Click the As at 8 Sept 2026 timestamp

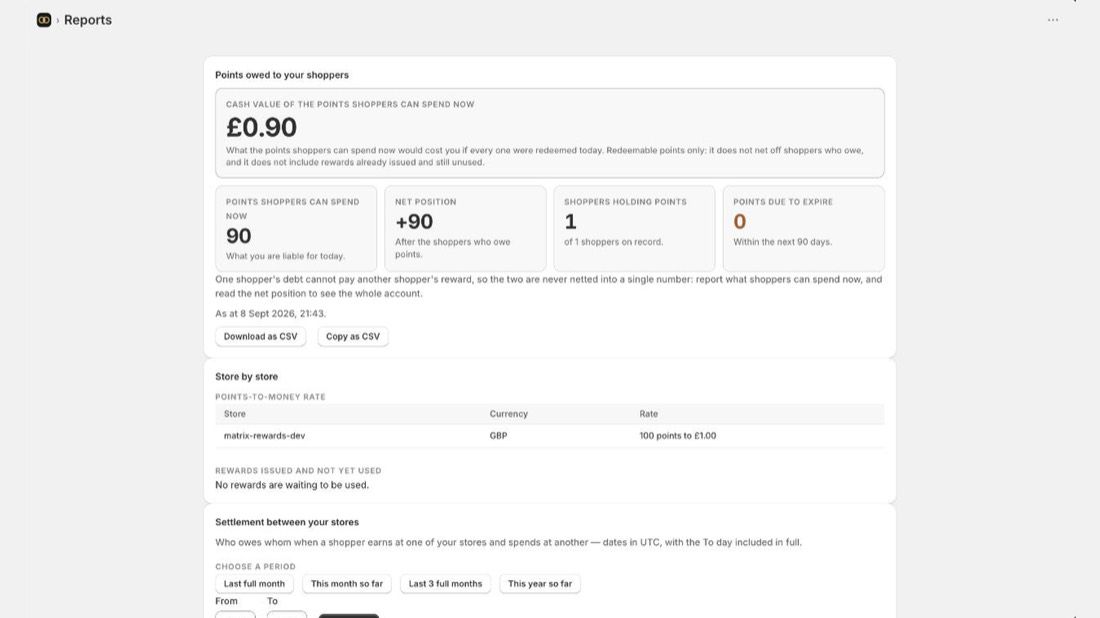(270, 314)
